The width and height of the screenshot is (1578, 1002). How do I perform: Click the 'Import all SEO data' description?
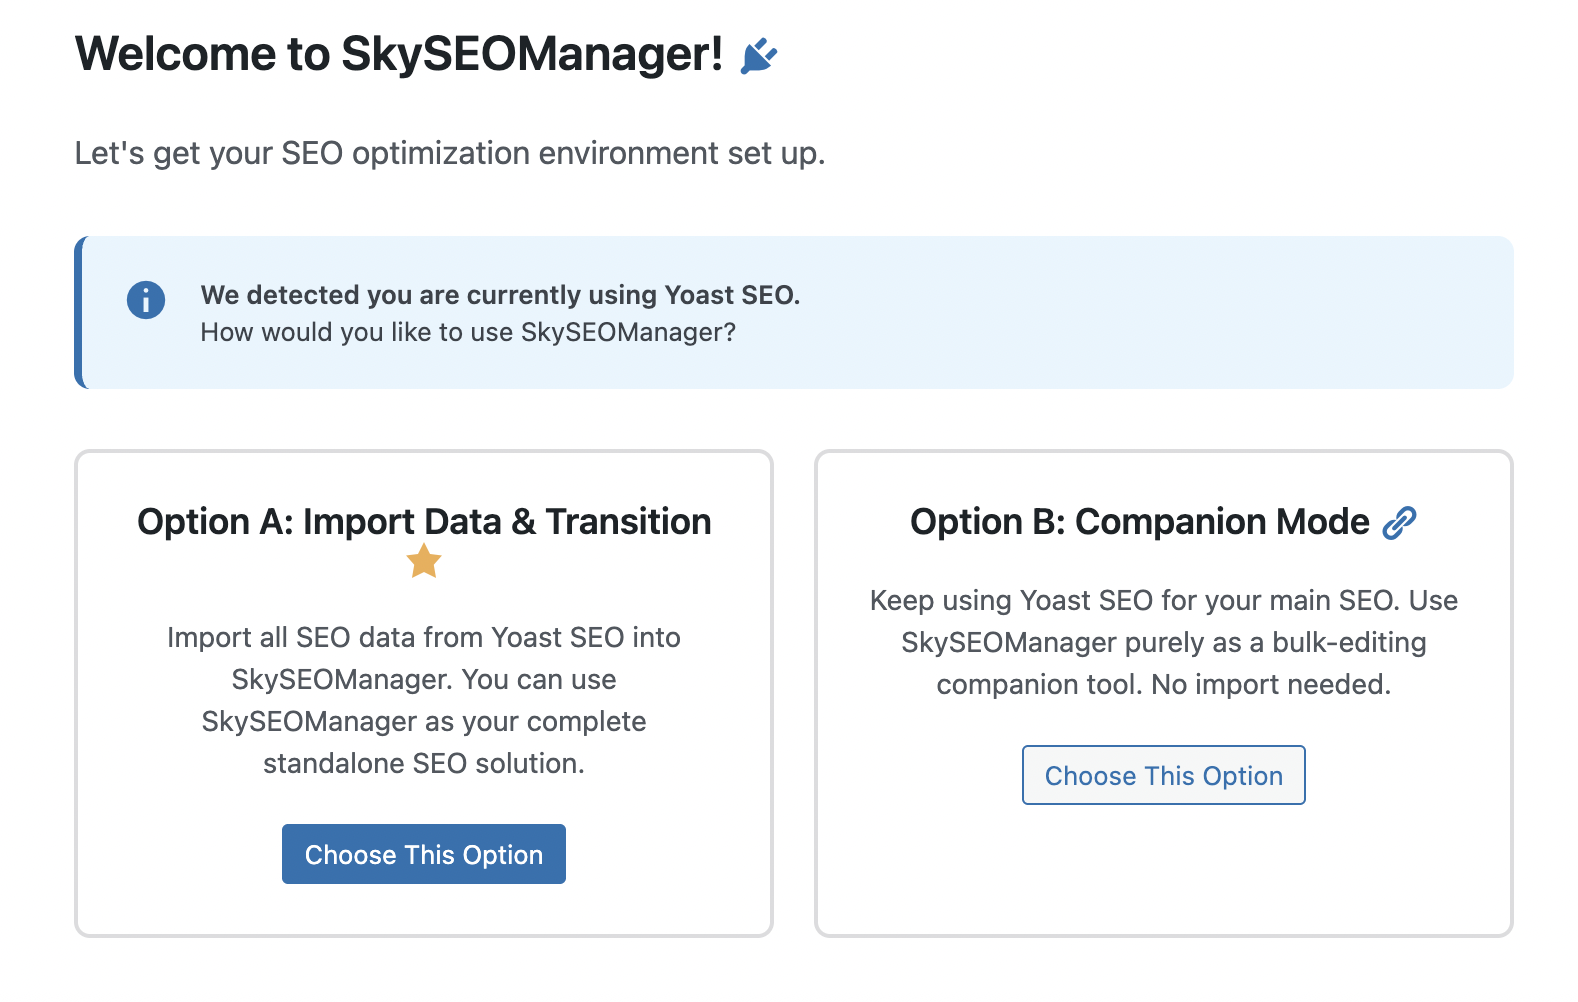pos(424,700)
